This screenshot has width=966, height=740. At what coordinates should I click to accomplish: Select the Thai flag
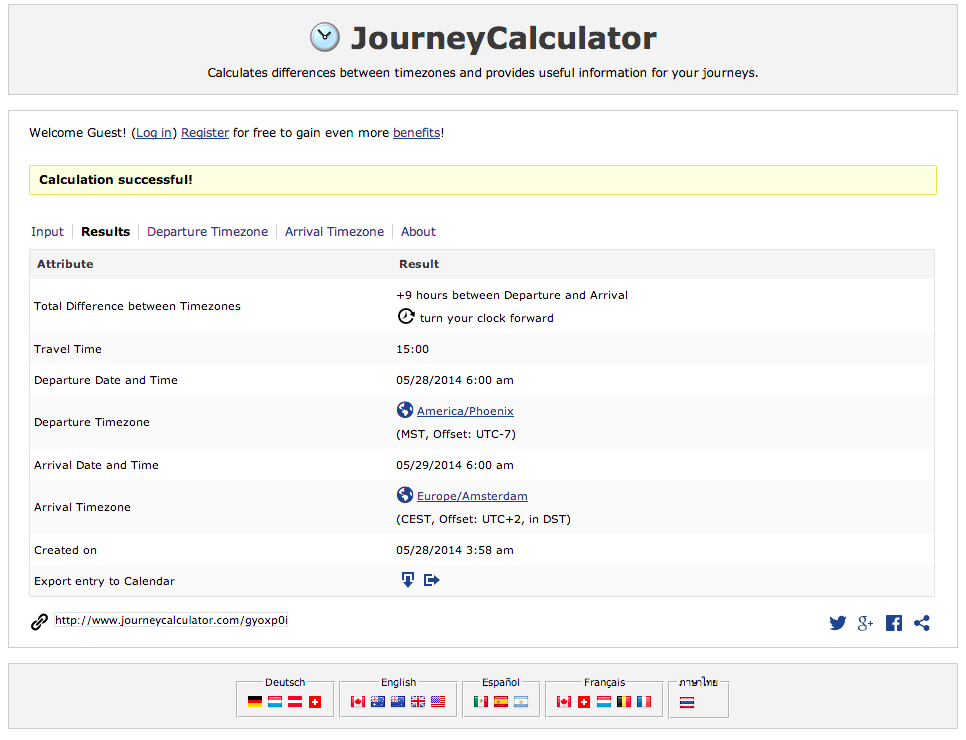[687, 702]
